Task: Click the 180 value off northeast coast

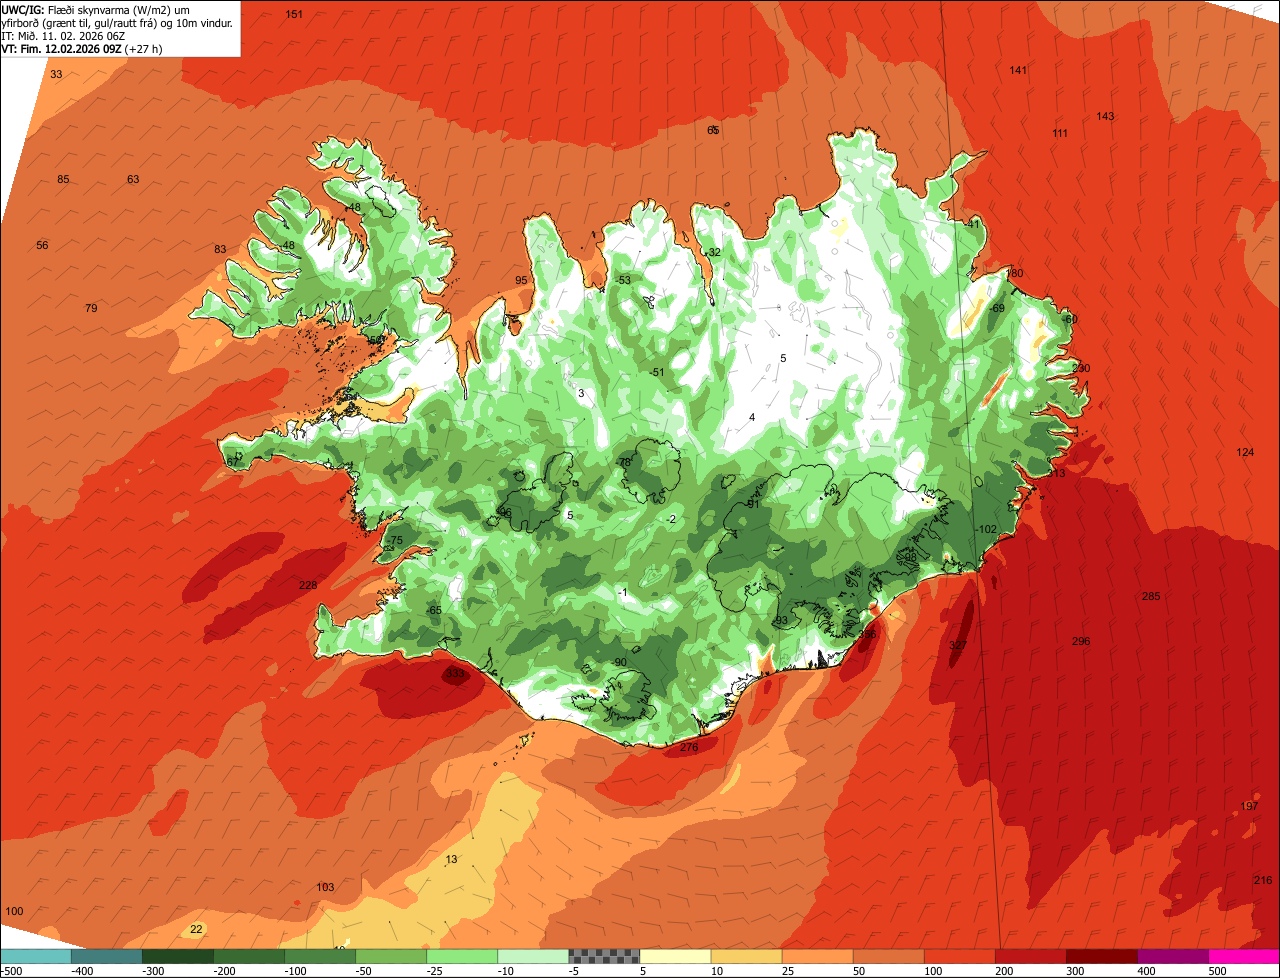Action: pos(1015,273)
